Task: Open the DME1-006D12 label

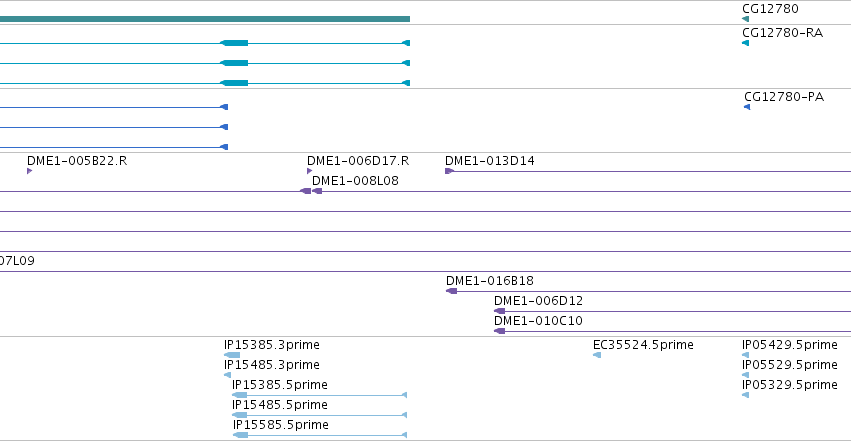Action: coord(538,301)
